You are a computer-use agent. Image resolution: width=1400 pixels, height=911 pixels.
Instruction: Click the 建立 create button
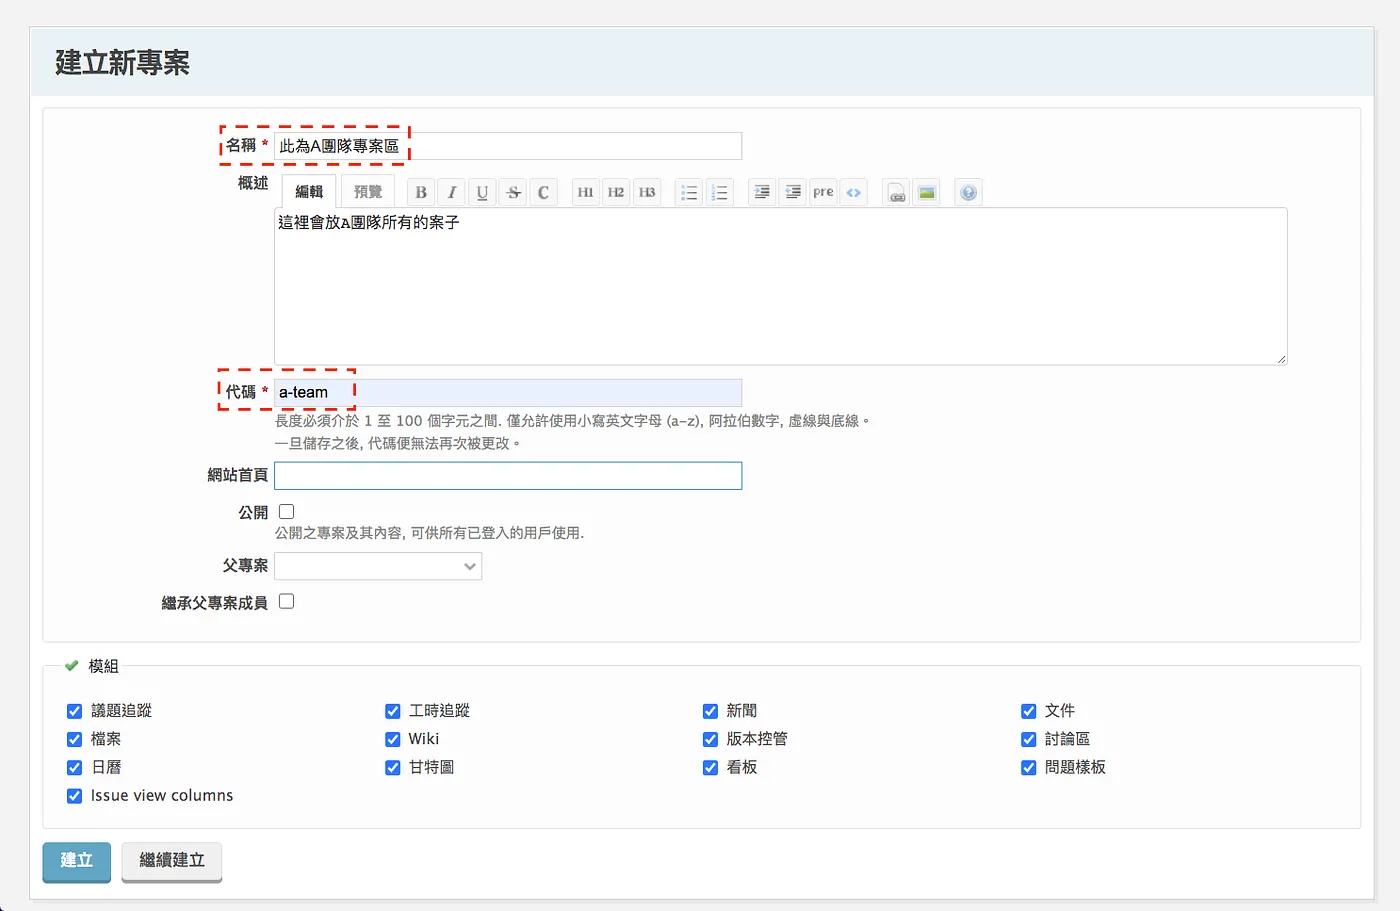coord(76,861)
